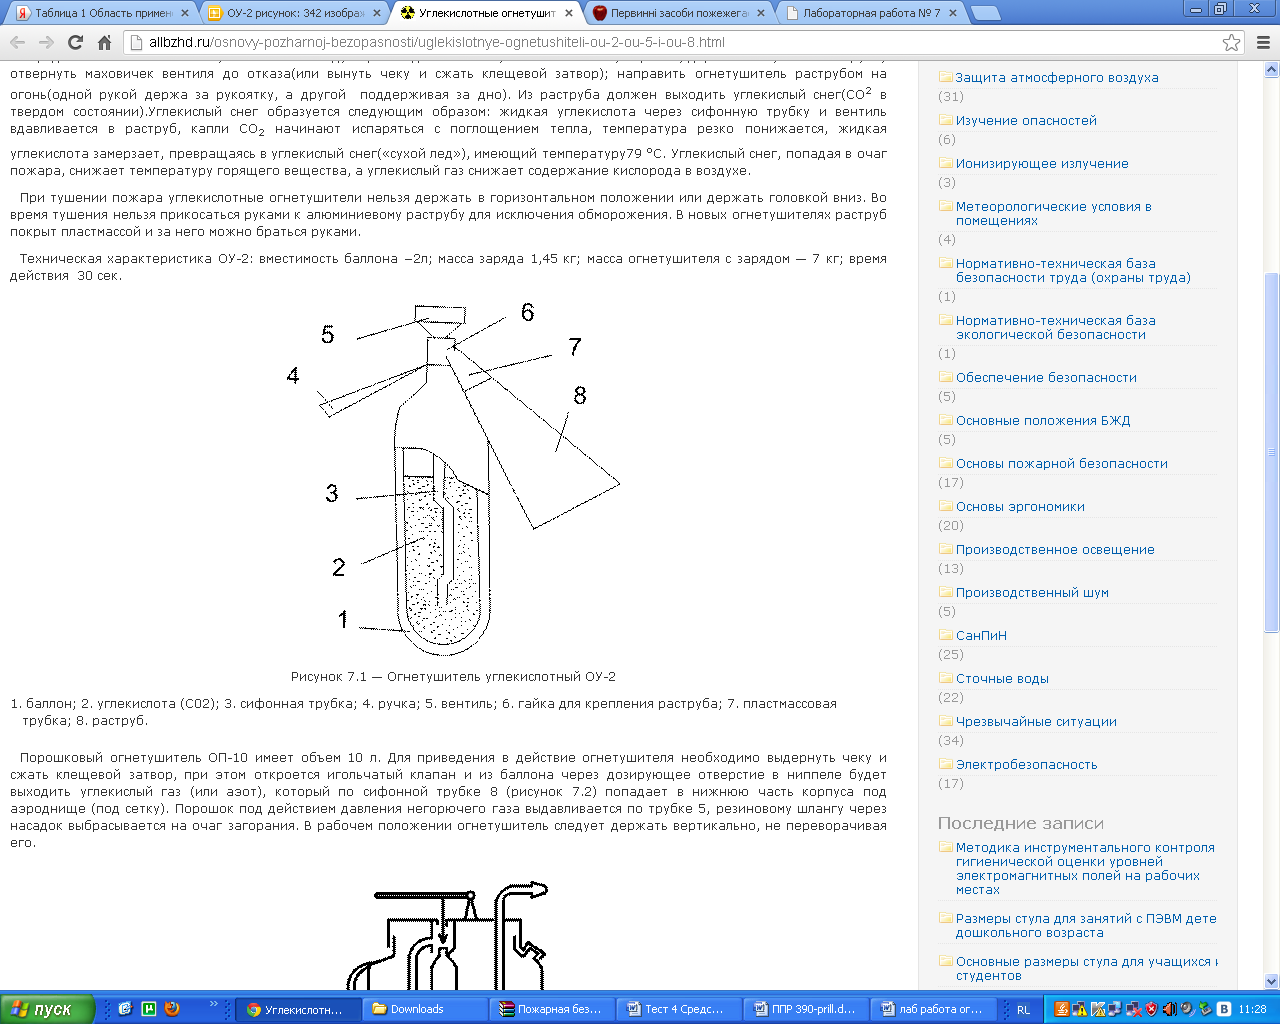
Task: Open the 'Основные положения БЖД' category
Action: click(1043, 420)
